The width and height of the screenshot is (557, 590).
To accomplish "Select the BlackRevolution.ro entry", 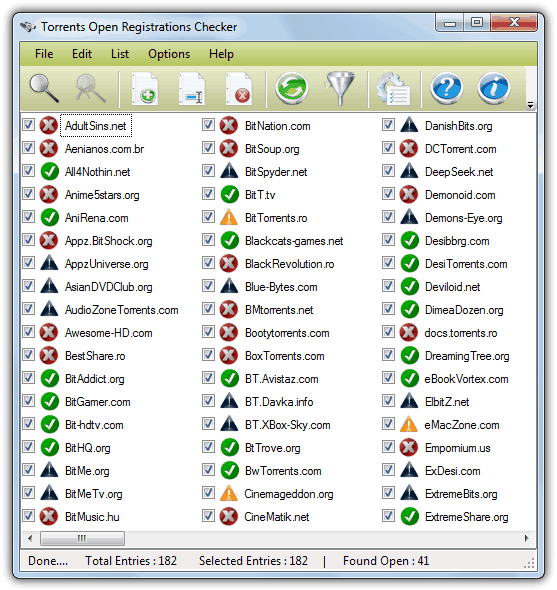I will coord(289,264).
